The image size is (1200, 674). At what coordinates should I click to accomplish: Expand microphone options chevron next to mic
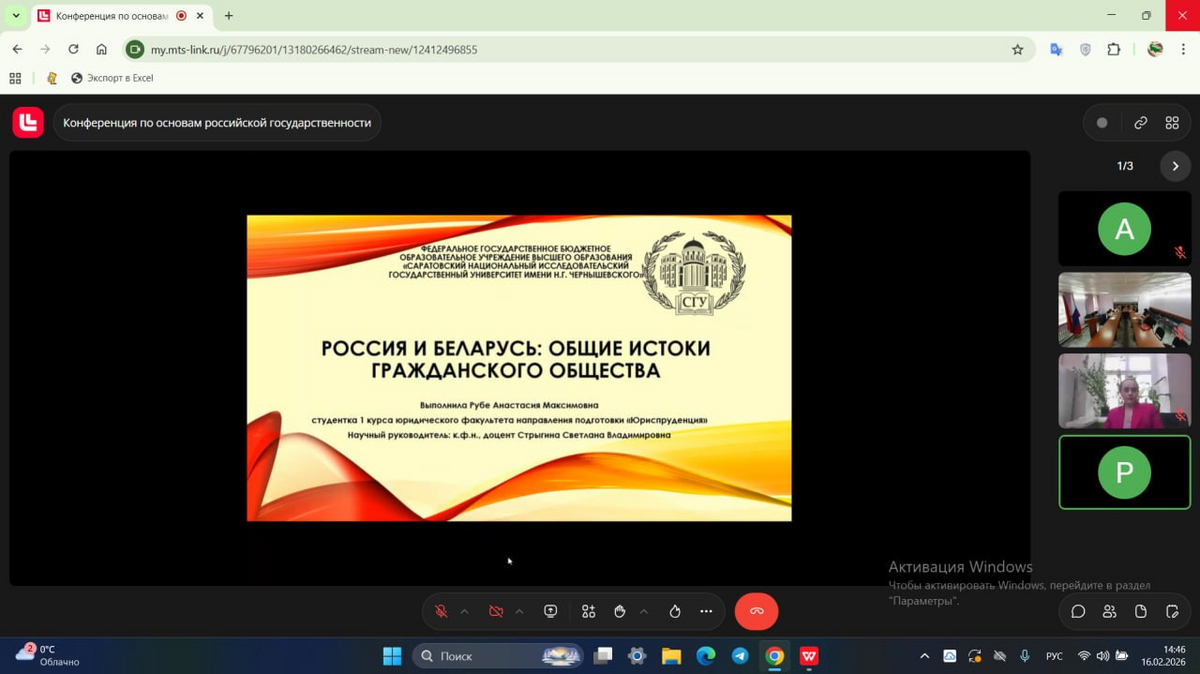[465, 611]
